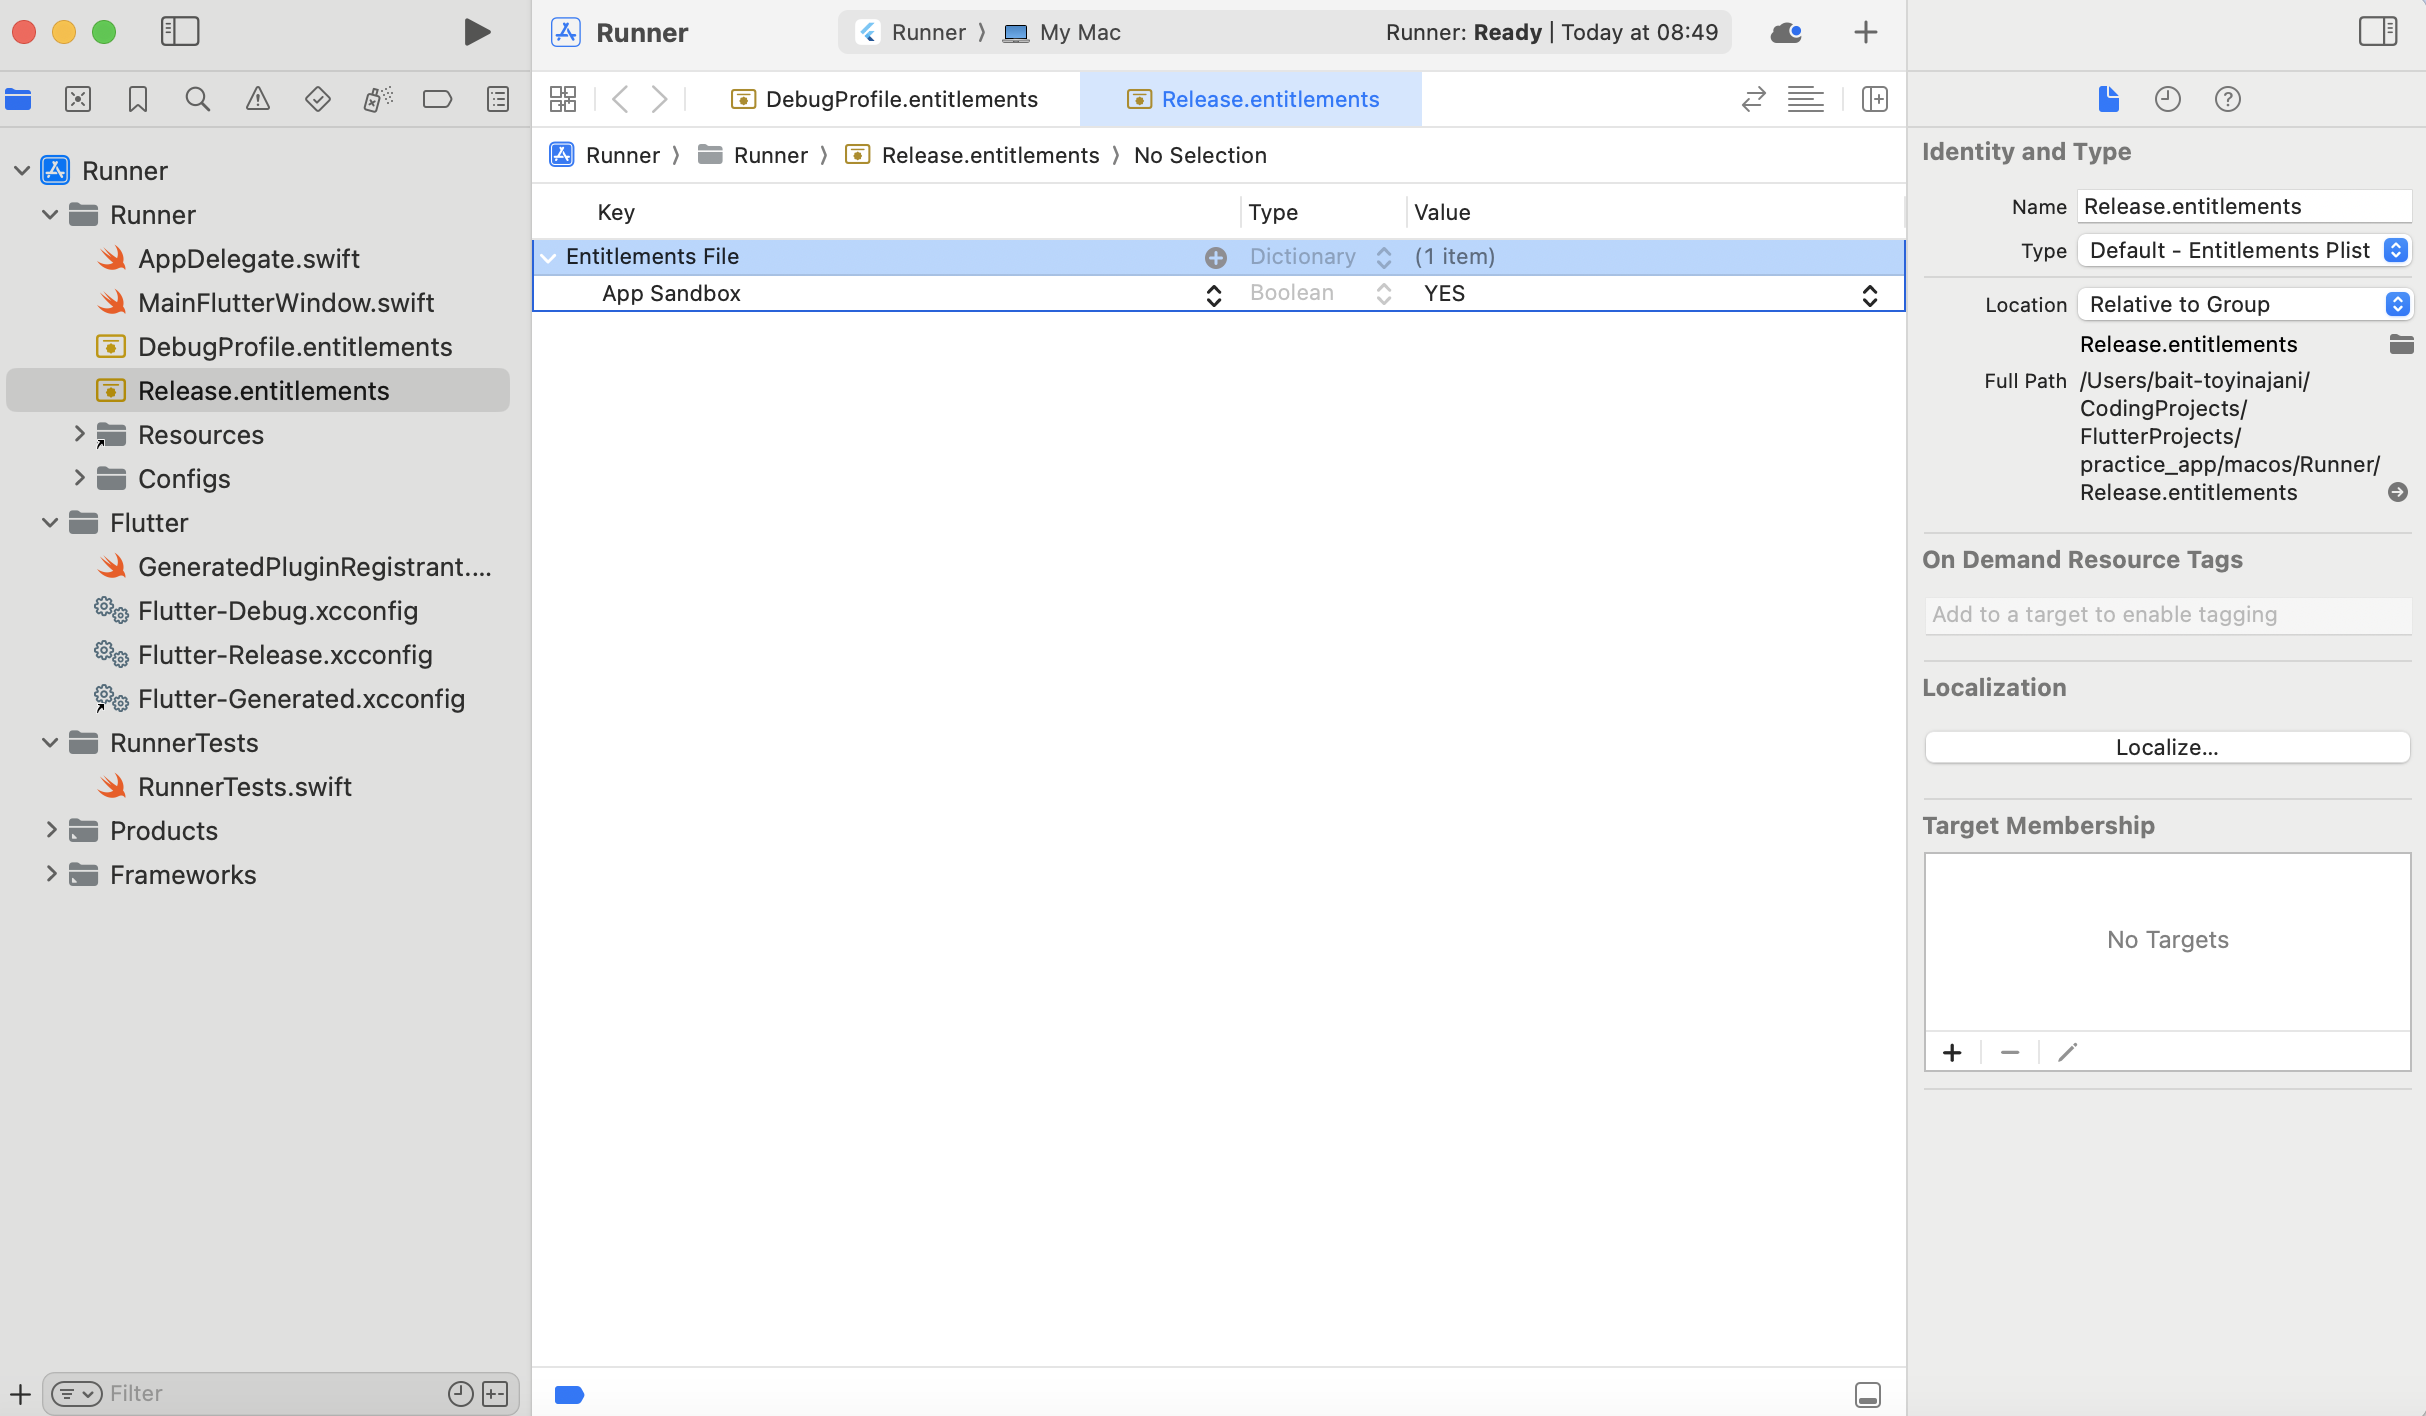
Task: Show the Quick Help inspector
Action: pyautogui.click(x=2228, y=99)
